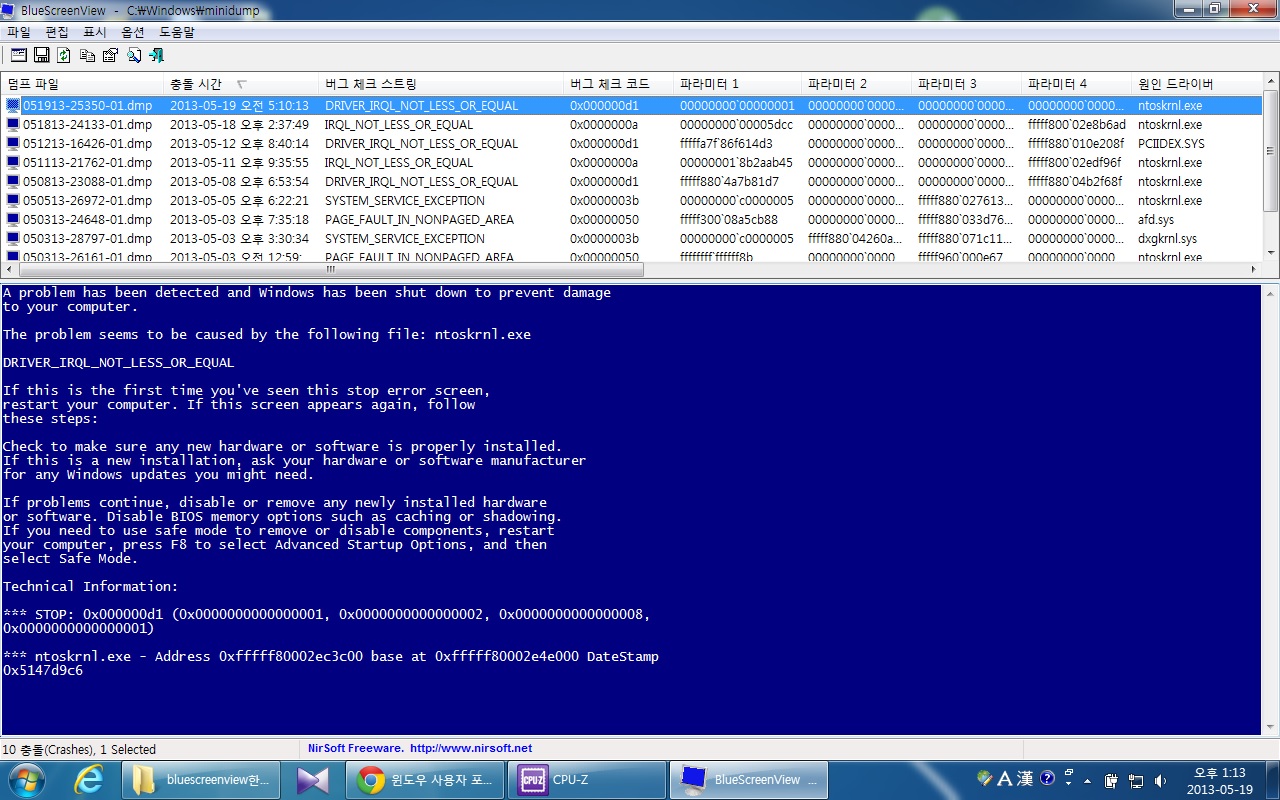
Task: Click PCIIDEX.SYS in the 원인 드라이버 column
Action: tap(1171, 143)
